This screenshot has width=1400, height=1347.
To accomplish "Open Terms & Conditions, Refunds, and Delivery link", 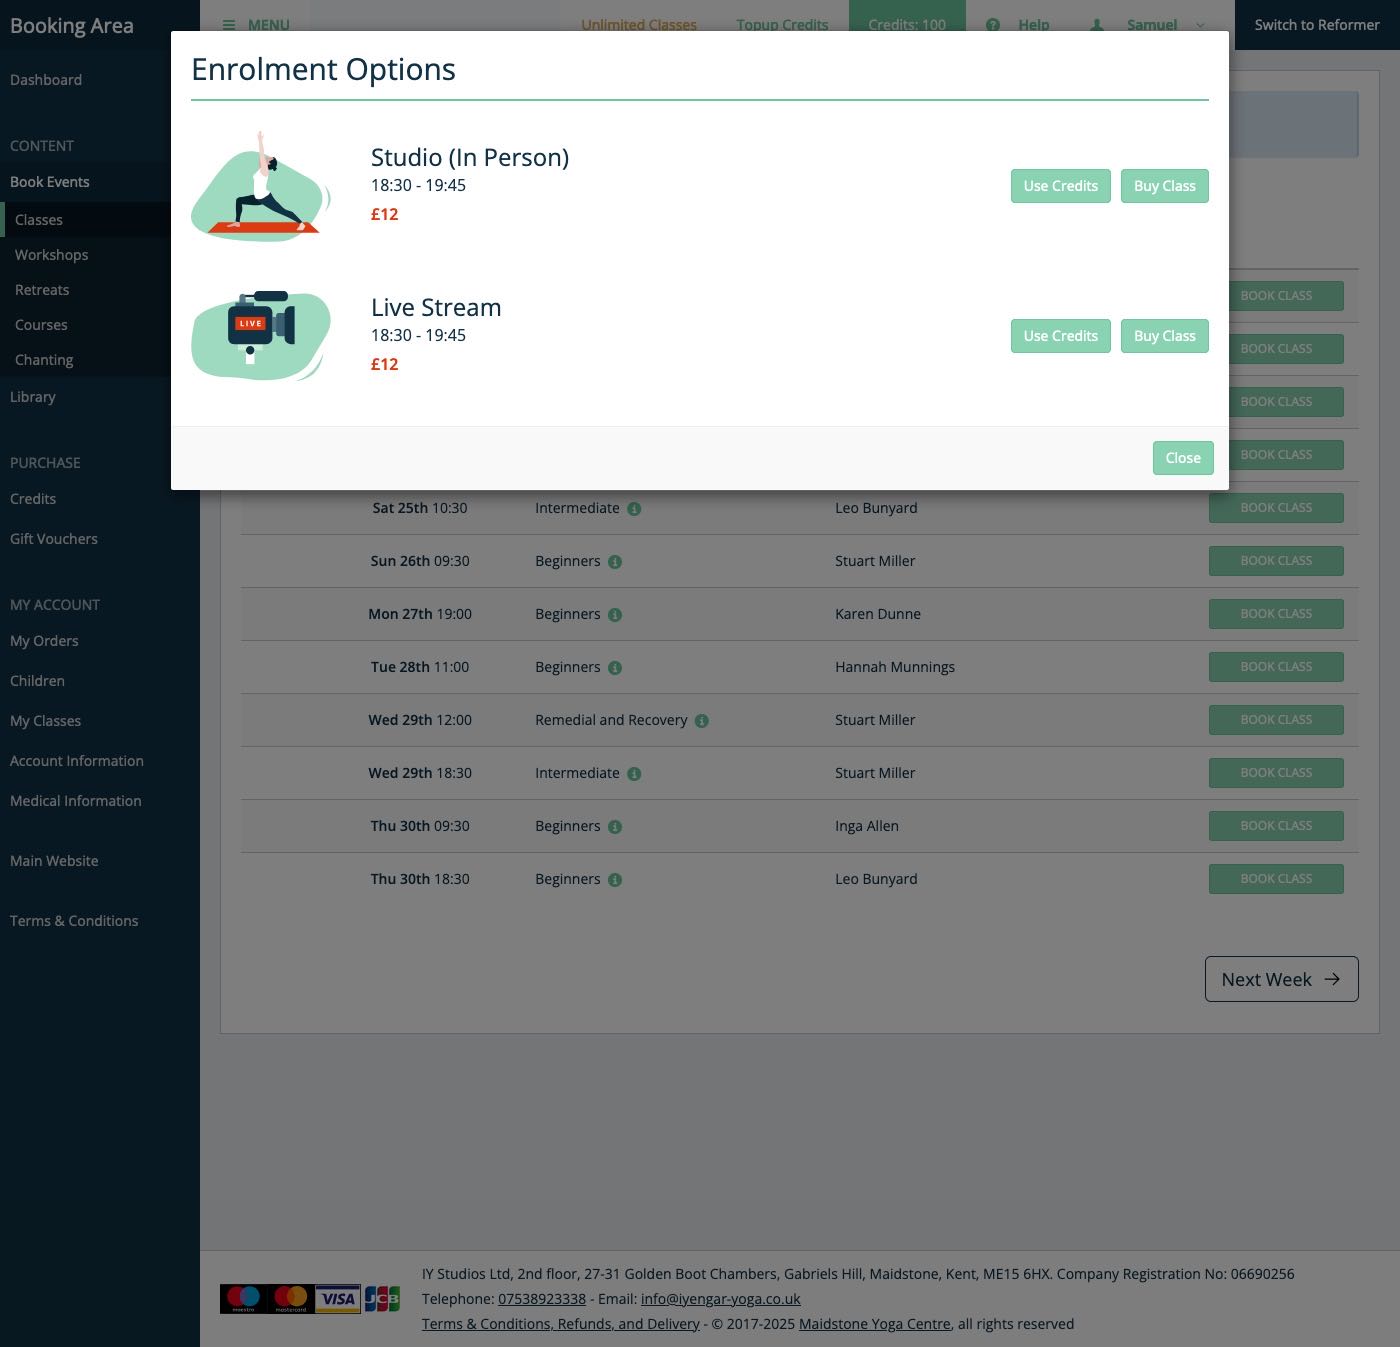I will click(561, 1324).
